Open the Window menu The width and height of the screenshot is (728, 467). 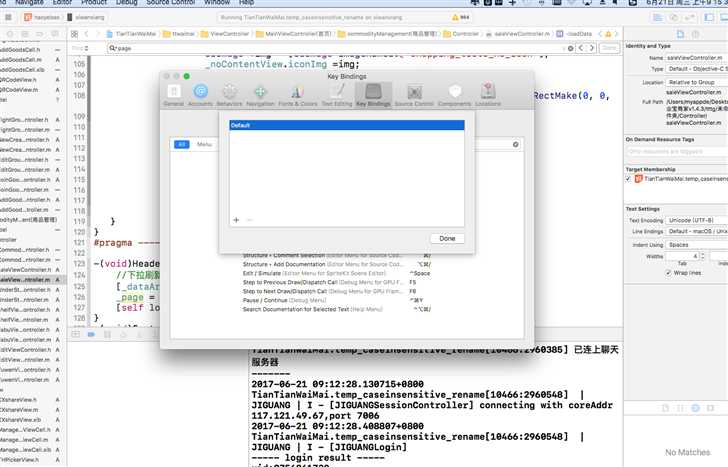[x=217, y=3]
